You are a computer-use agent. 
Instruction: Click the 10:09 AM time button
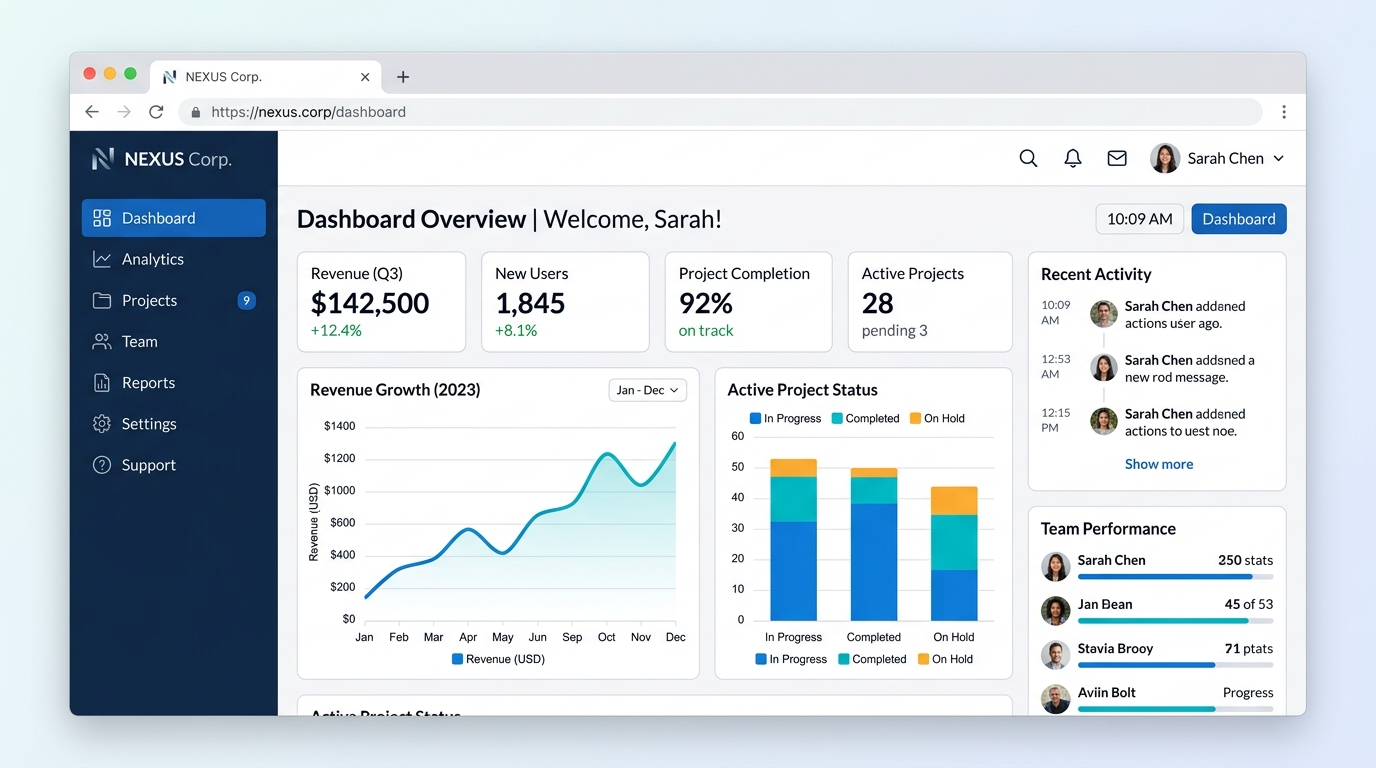click(1140, 219)
